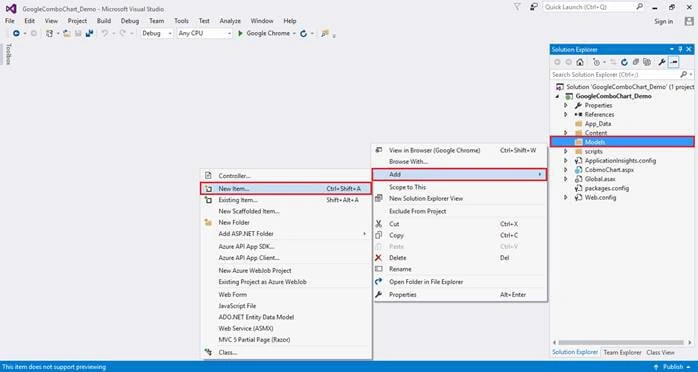Start debugging with the green play icon
The image size is (698, 372).
pyautogui.click(x=240, y=33)
